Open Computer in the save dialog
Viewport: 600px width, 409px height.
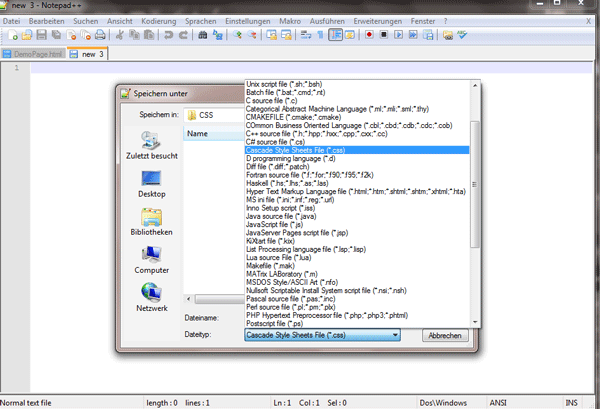152,260
